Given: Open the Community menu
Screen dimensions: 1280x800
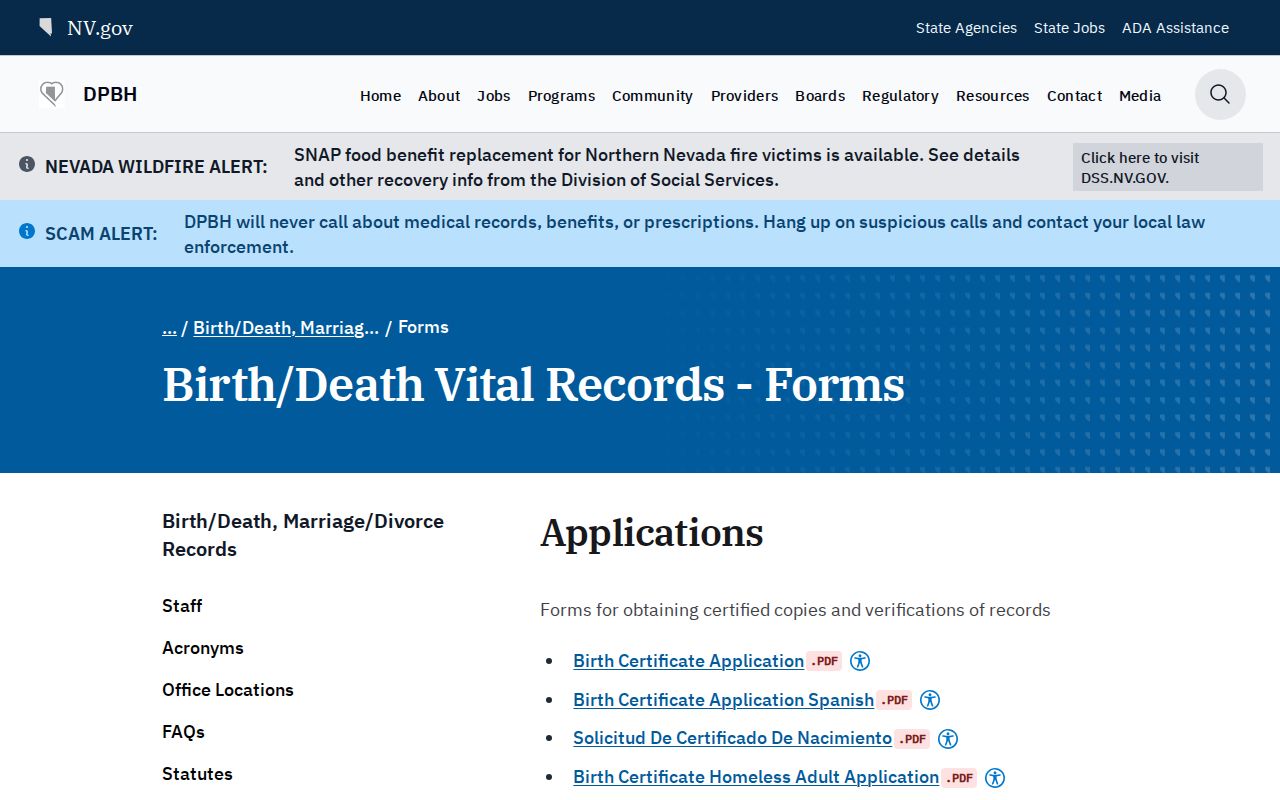Looking at the screenshot, I should pyautogui.click(x=652, y=96).
